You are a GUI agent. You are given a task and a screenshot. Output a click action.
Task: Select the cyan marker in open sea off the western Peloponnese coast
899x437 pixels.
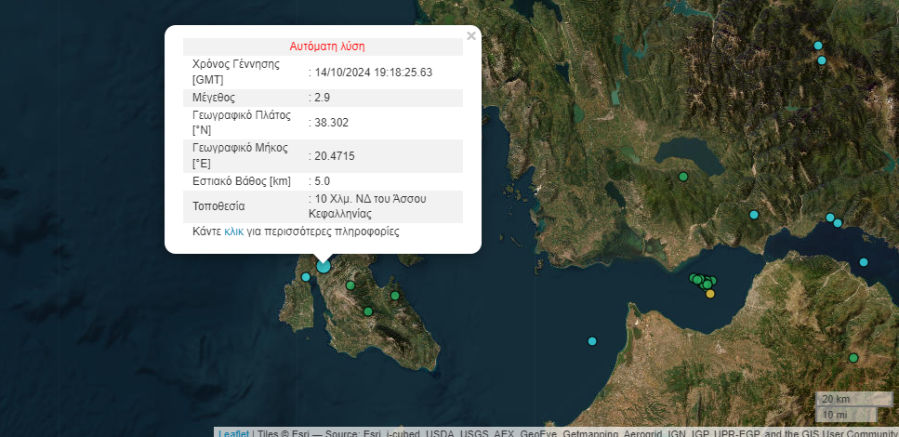[592, 341]
